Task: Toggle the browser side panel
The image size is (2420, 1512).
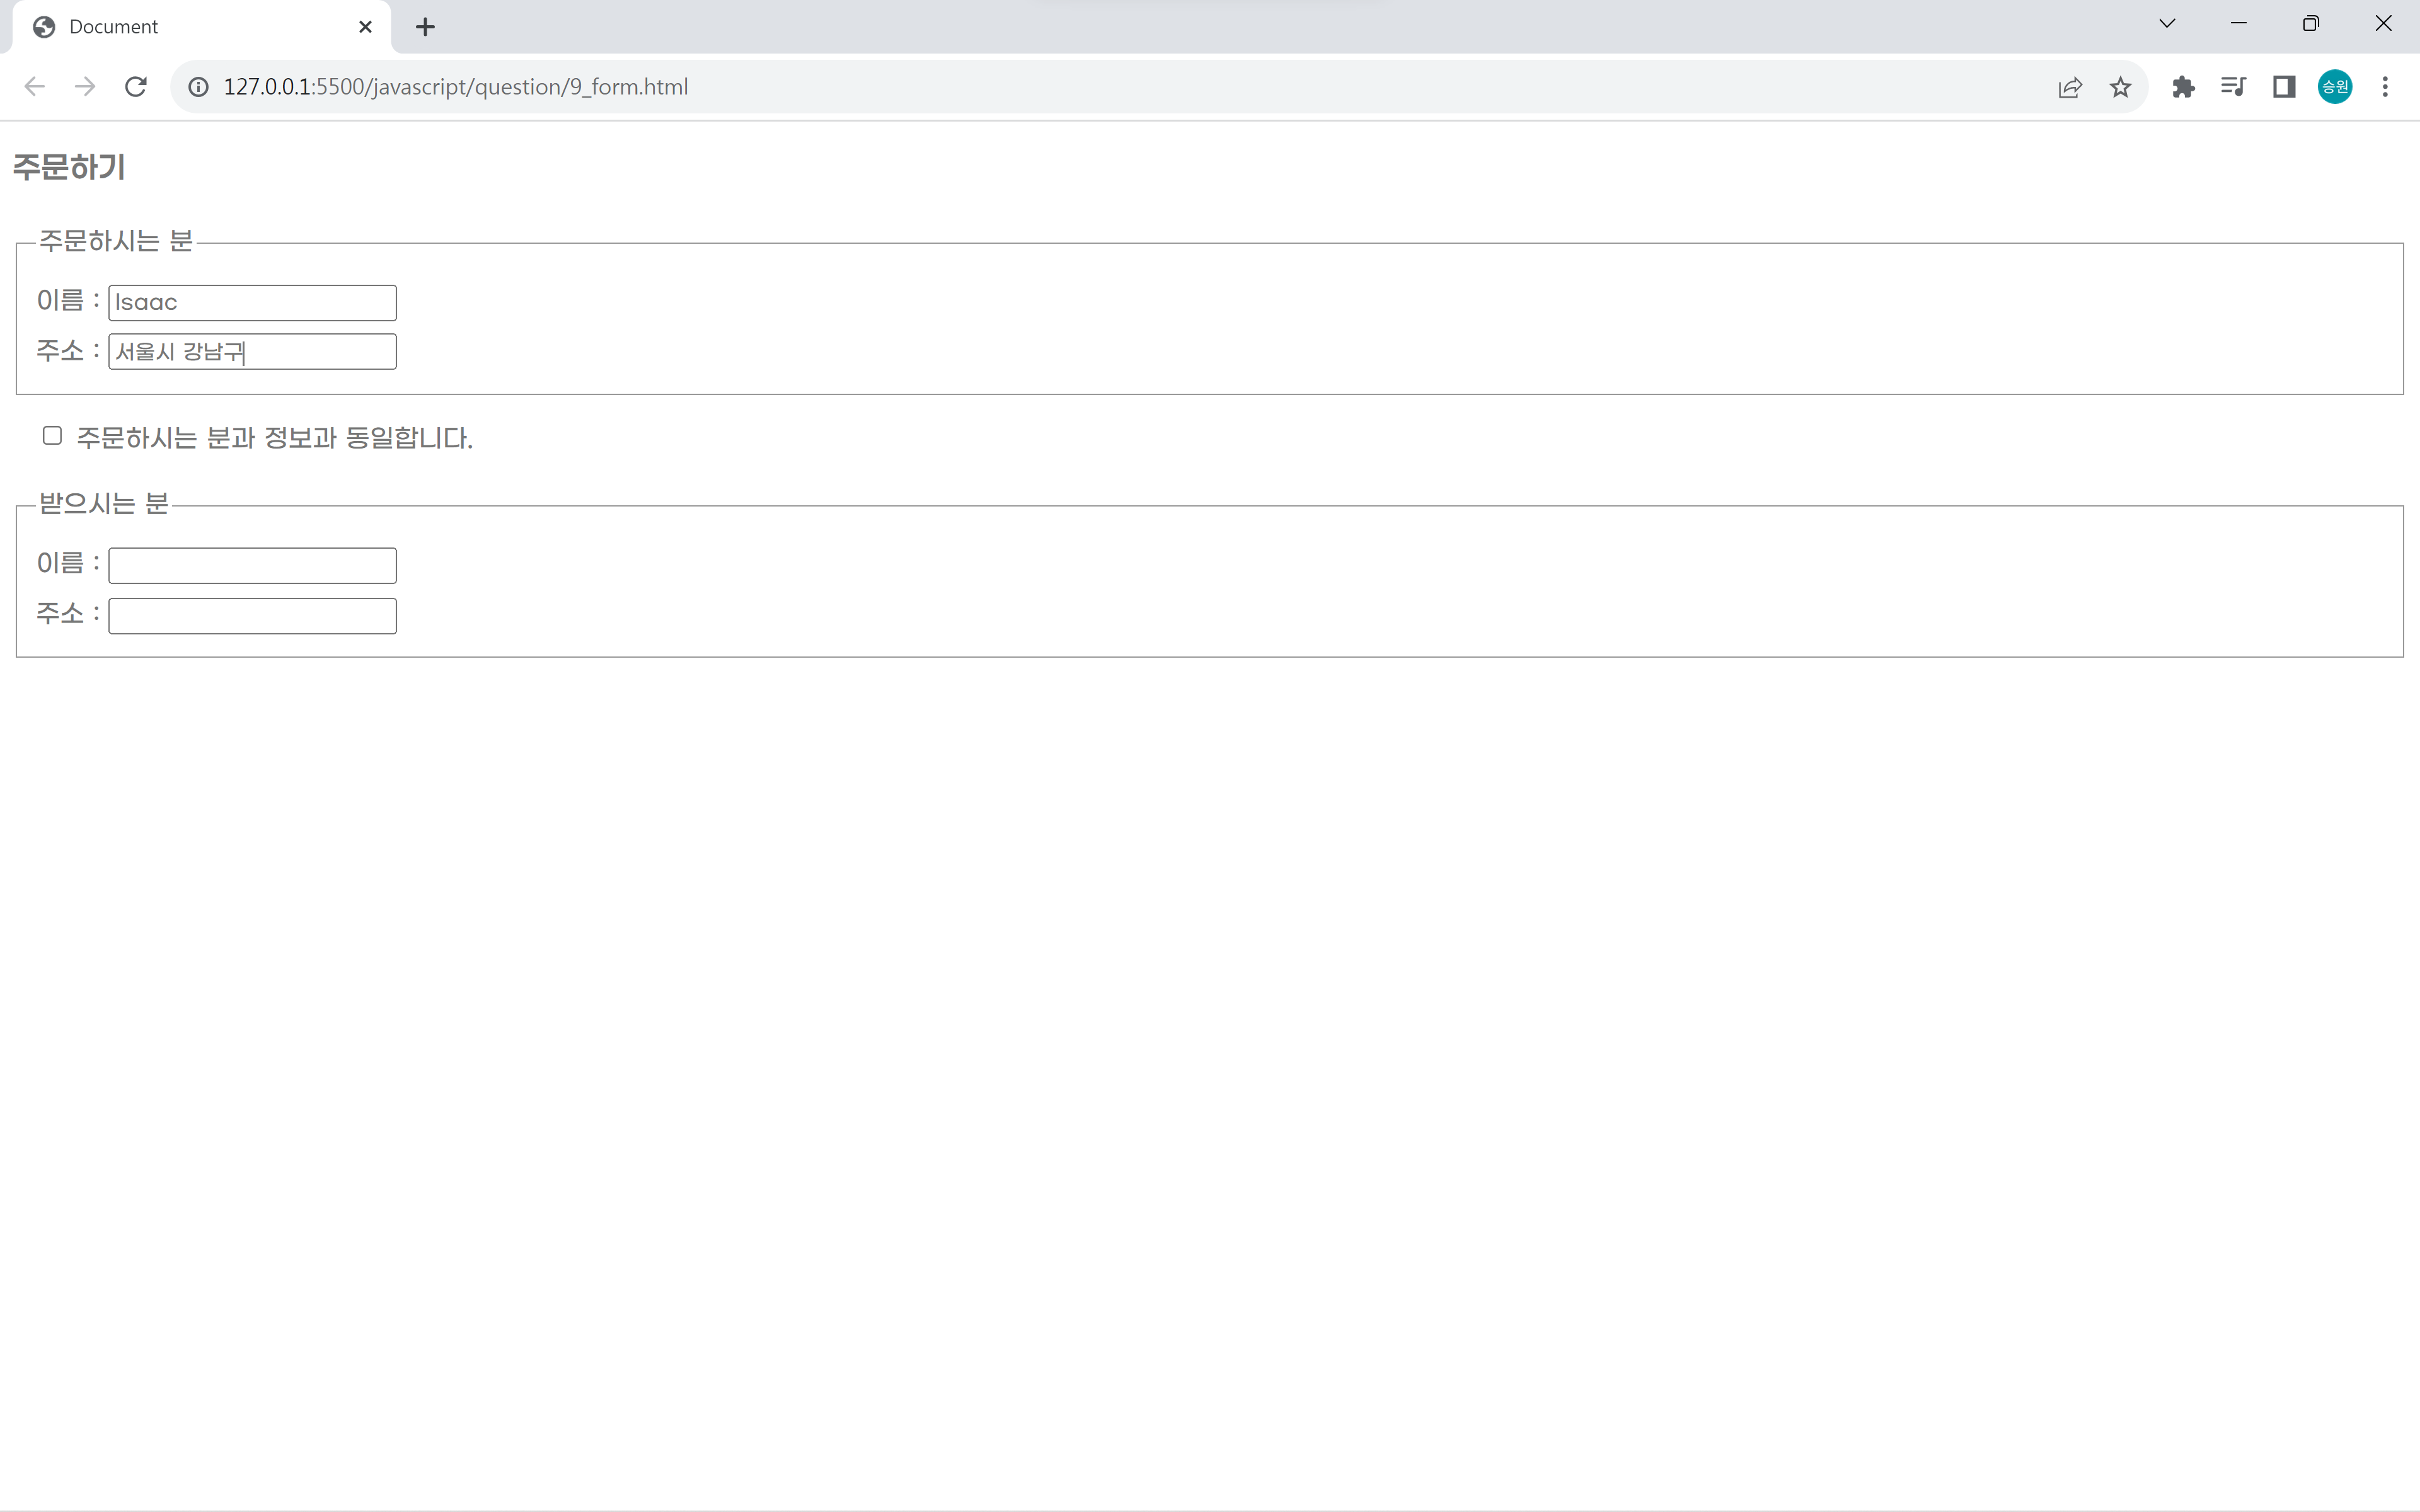Action: pyautogui.click(x=2284, y=87)
